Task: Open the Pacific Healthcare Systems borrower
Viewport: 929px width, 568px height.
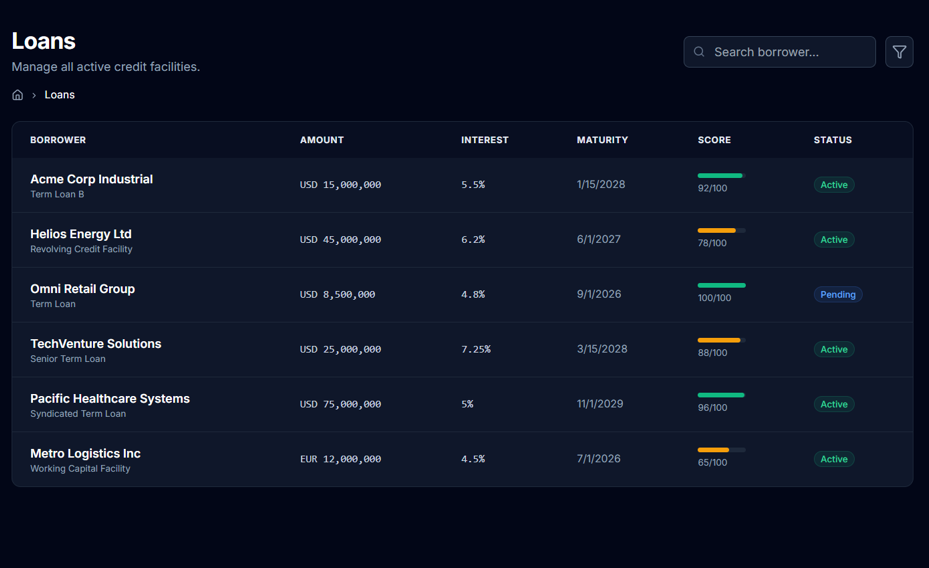Action: 110,399
